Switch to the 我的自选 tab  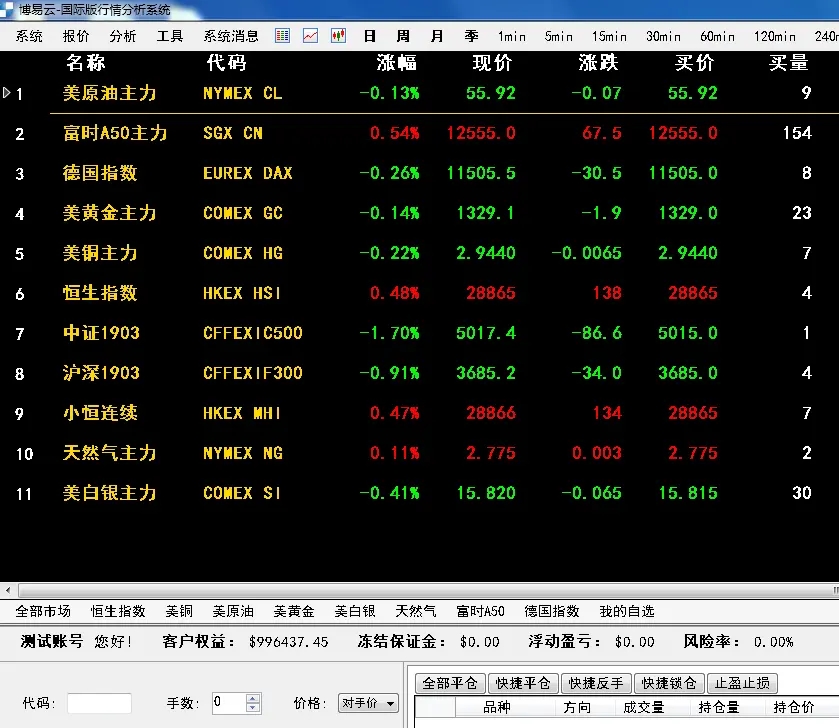627,611
